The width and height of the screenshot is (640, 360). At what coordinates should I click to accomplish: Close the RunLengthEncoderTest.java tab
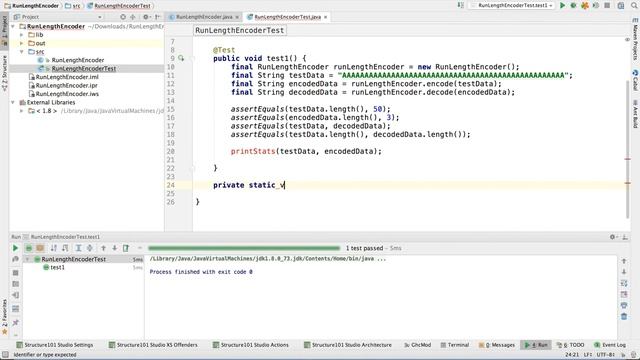coord(325,17)
